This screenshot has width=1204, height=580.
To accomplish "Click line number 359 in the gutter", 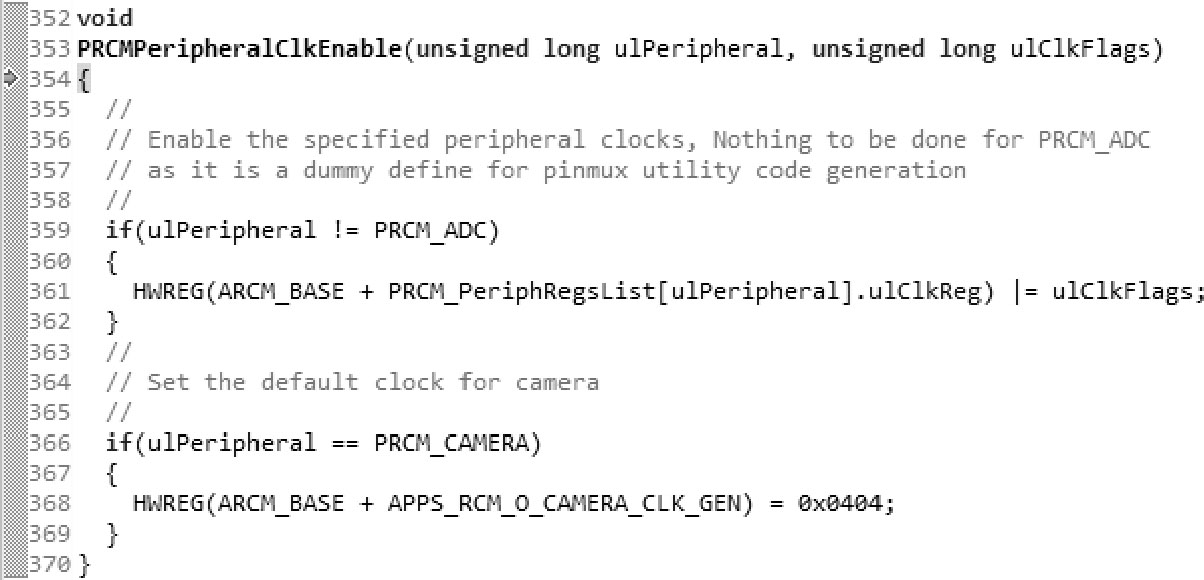I will pyautogui.click(x=50, y=231).
